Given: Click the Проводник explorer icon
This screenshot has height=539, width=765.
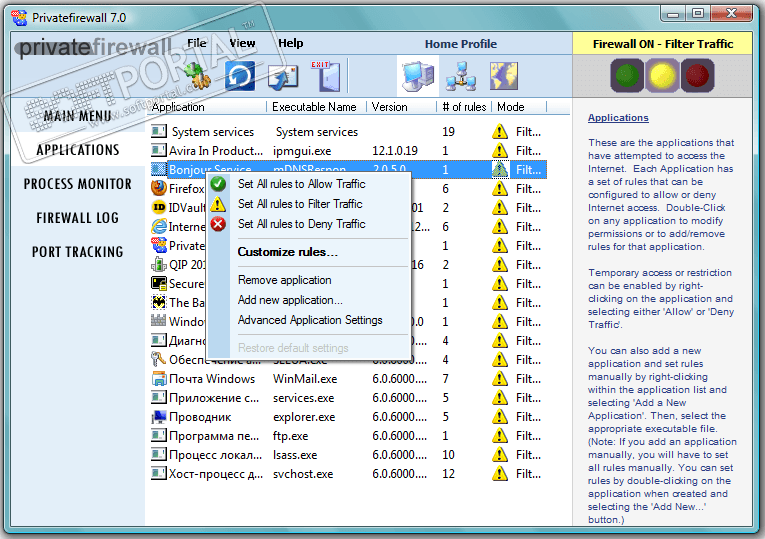Looking at the screenshot, I should pyautogui.click(x=159, y=417).
